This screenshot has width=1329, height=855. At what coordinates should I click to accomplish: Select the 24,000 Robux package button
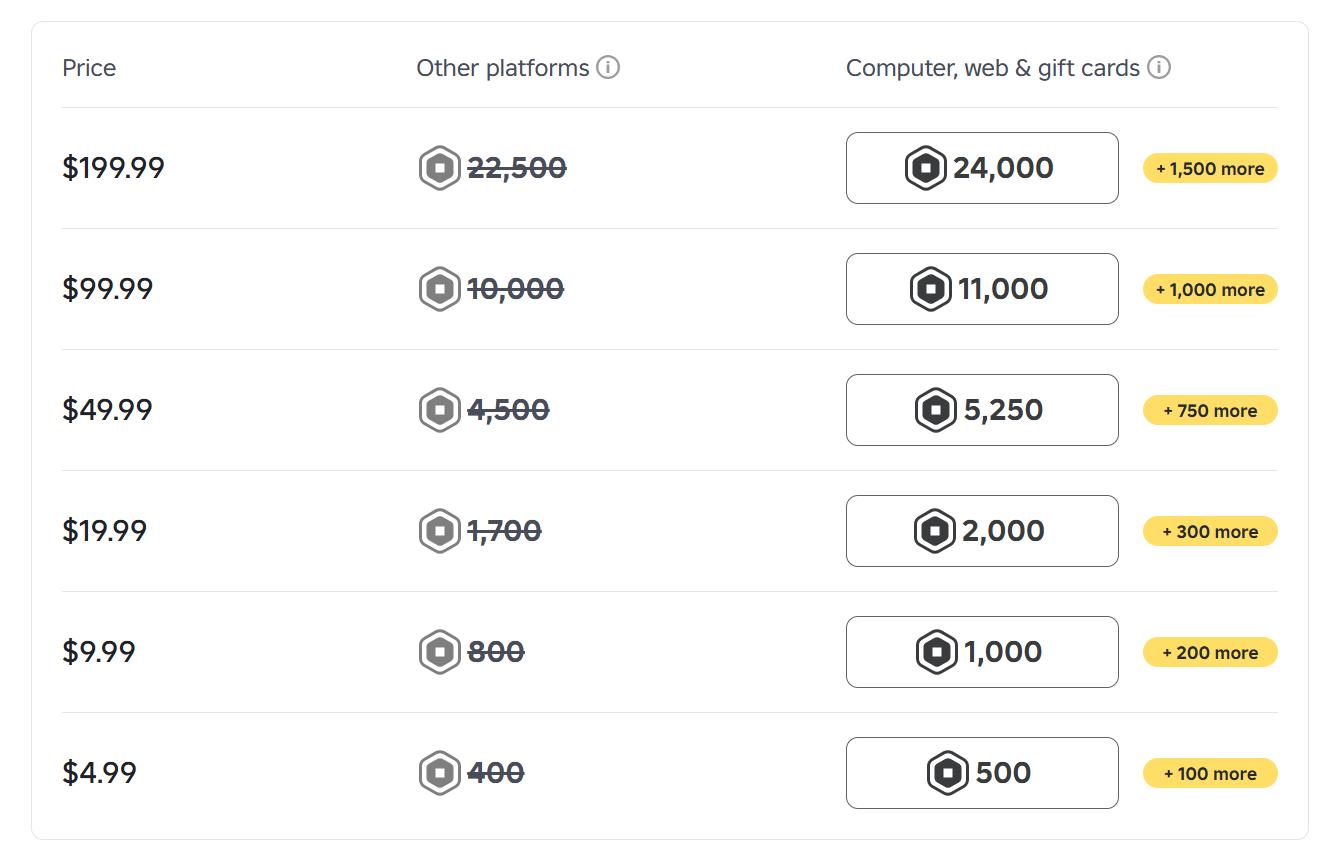(x=981, y=168)
